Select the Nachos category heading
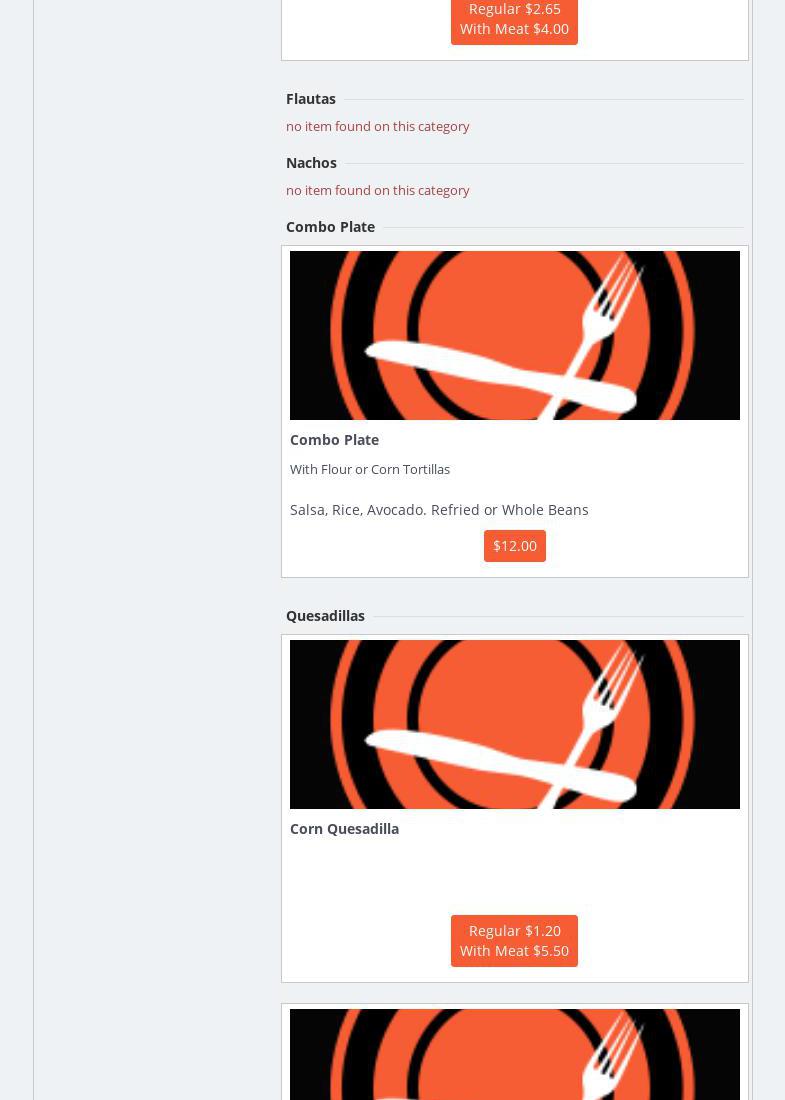785x1100 pixels. click(311, 163)
